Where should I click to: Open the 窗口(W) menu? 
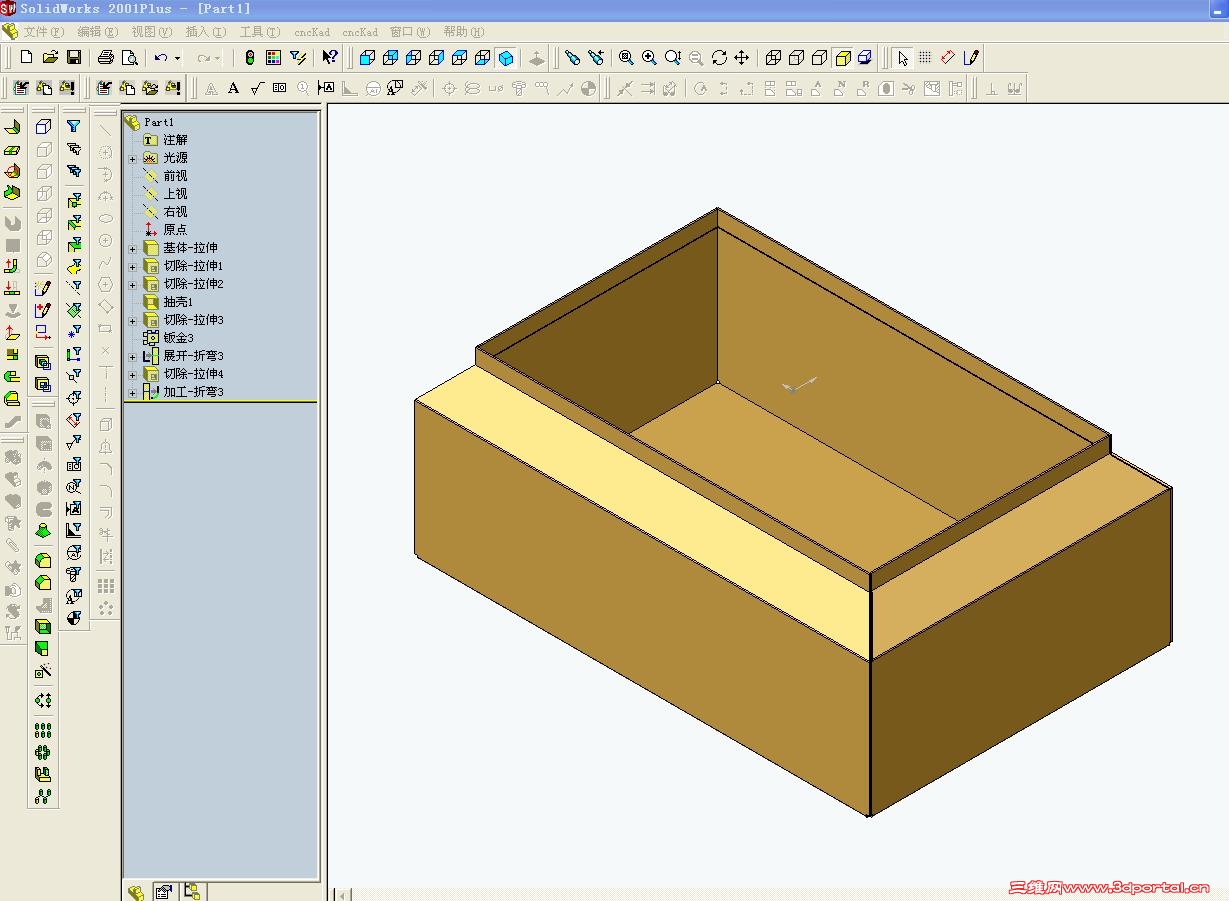pyautogui.click(x=410, y=32)
